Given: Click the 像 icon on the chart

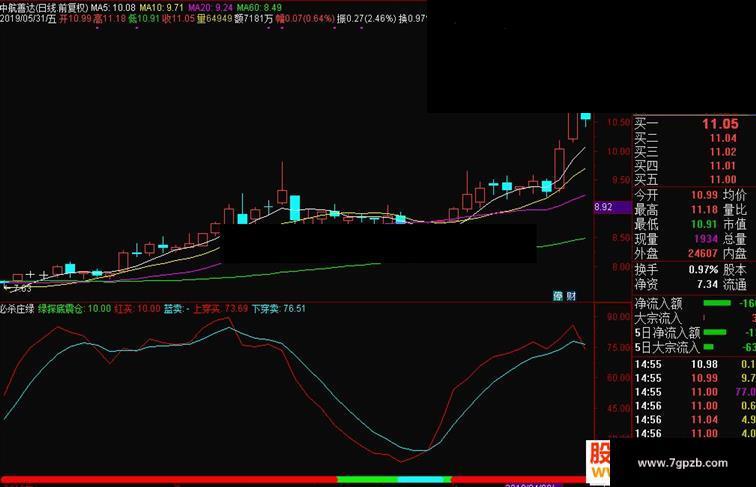Looking at the screenshot, I should [x=558, y=296].
